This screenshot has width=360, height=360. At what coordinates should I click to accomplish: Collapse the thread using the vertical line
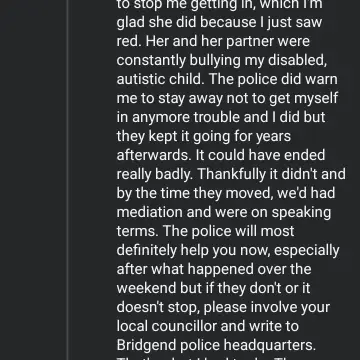tap(67, 180)
